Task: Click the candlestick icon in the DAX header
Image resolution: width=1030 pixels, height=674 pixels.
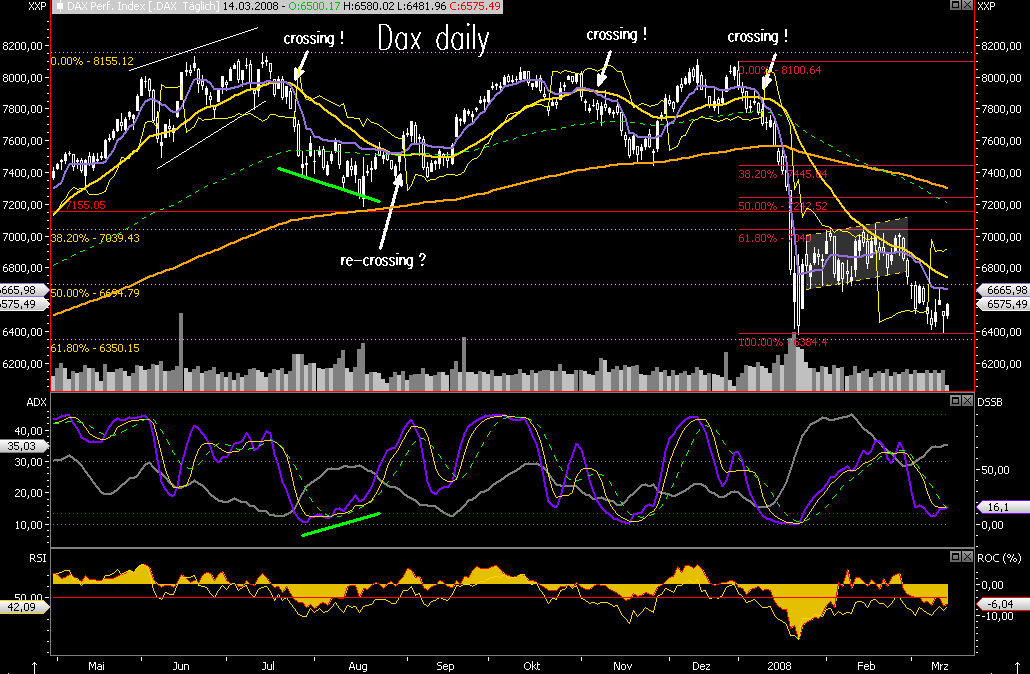Action: pos(60,7)
